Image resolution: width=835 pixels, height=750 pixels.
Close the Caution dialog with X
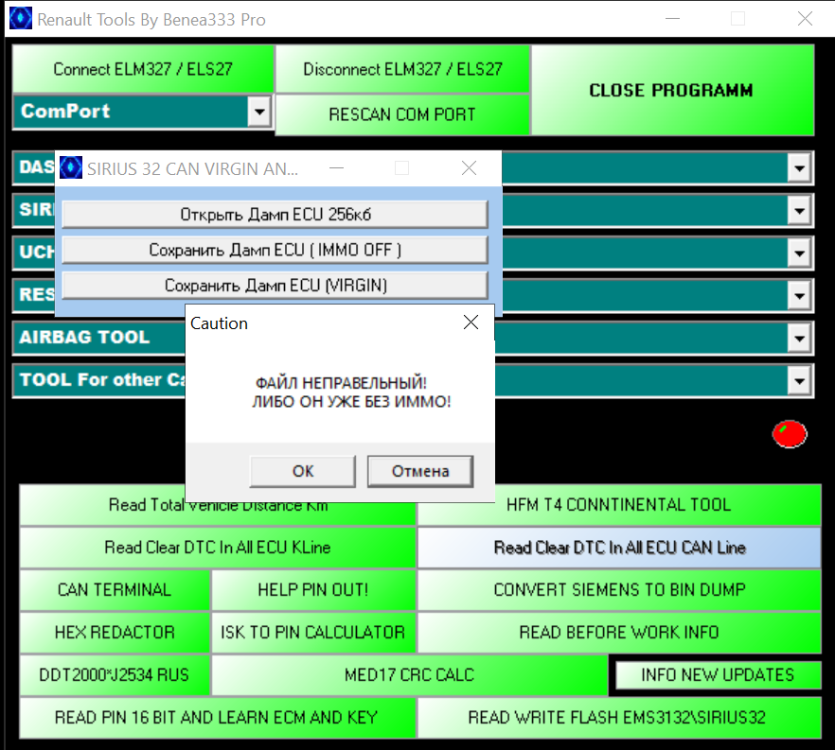[471, 322]
